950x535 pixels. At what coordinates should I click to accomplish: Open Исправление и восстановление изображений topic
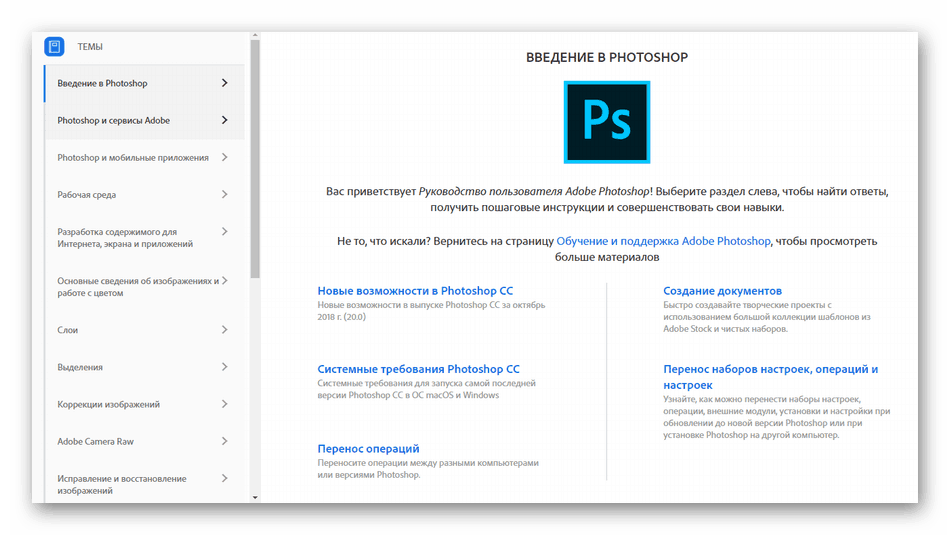(122, 484)
